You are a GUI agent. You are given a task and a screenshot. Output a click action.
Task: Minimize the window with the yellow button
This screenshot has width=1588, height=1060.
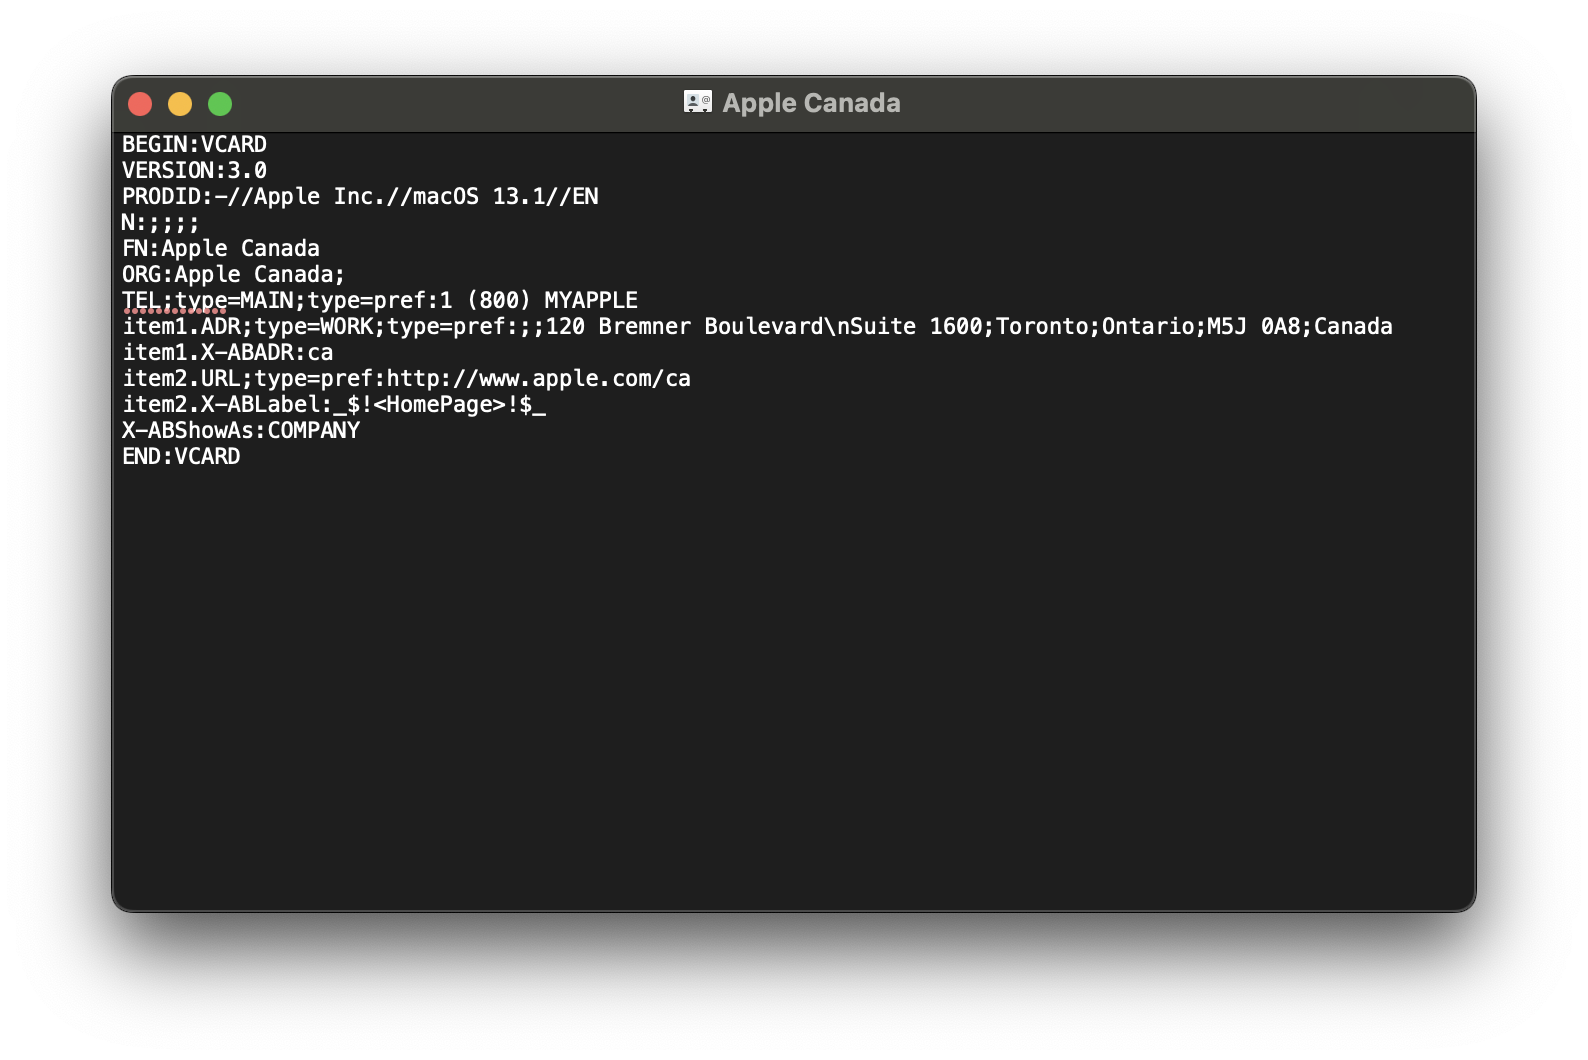coord(180,104)
